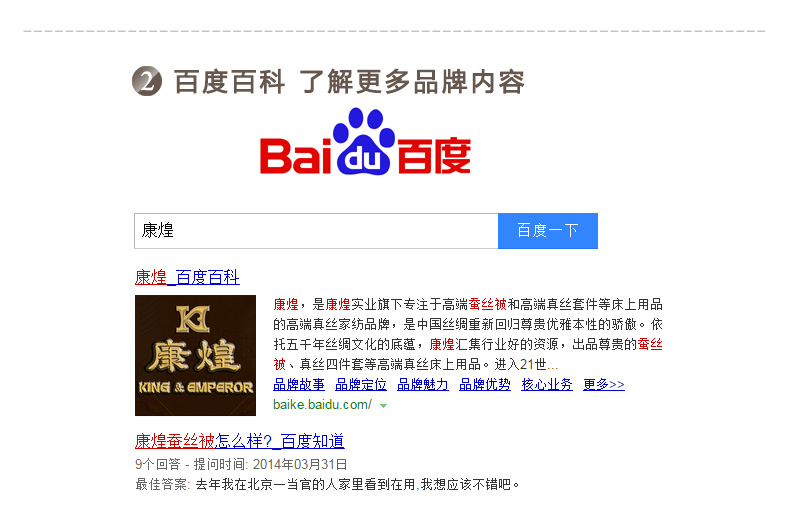Click the 康煌 encyclopedia description snippet
Image resolution: width=790 pixels, height=514 pixels.
point(468,334)
